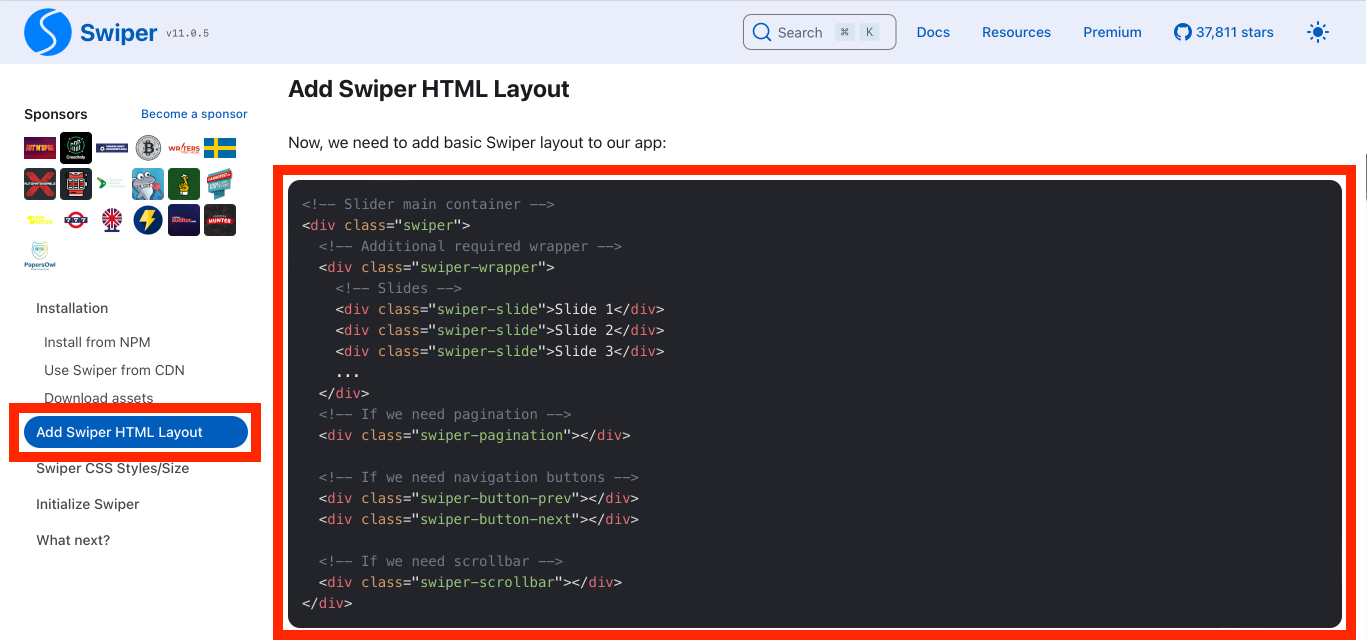1367x642 pixels.
Task: Go to Use Swiper from CDN section
Action: (114, 370)
